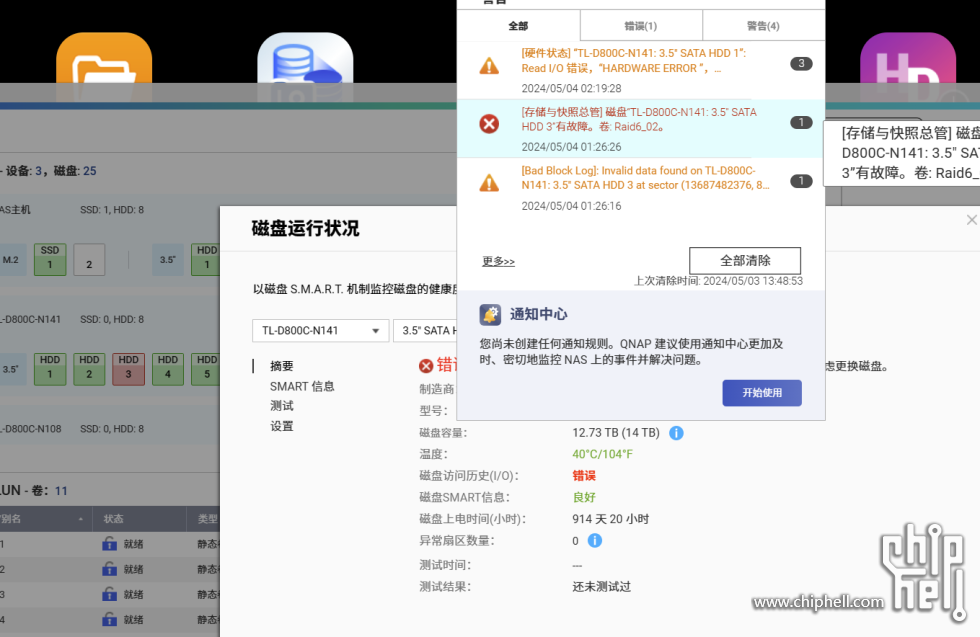
Task: Open the purple HD app icon
Action: pos(908,66)
